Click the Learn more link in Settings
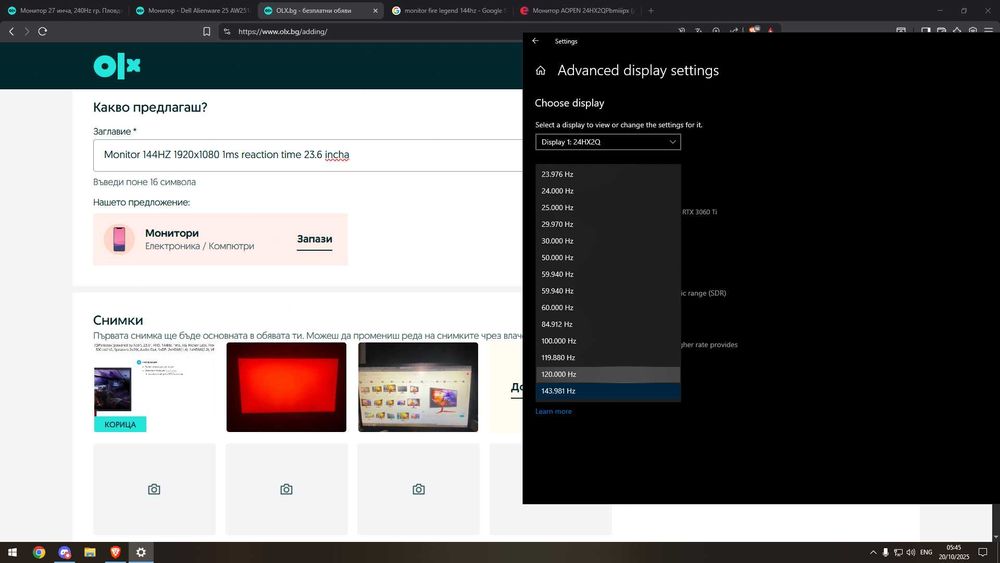Image resolution: width=1000 pixels, height=563 pixels. 554,411
